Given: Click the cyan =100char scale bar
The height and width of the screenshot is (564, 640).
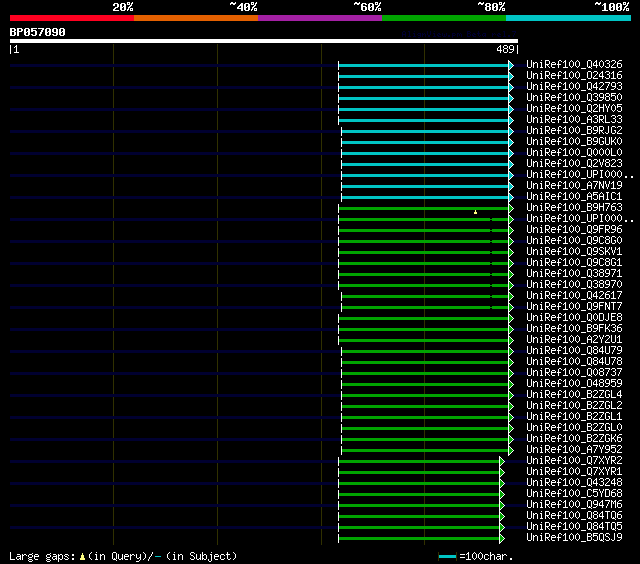Looking at the screenshot, I should point(447,556).
